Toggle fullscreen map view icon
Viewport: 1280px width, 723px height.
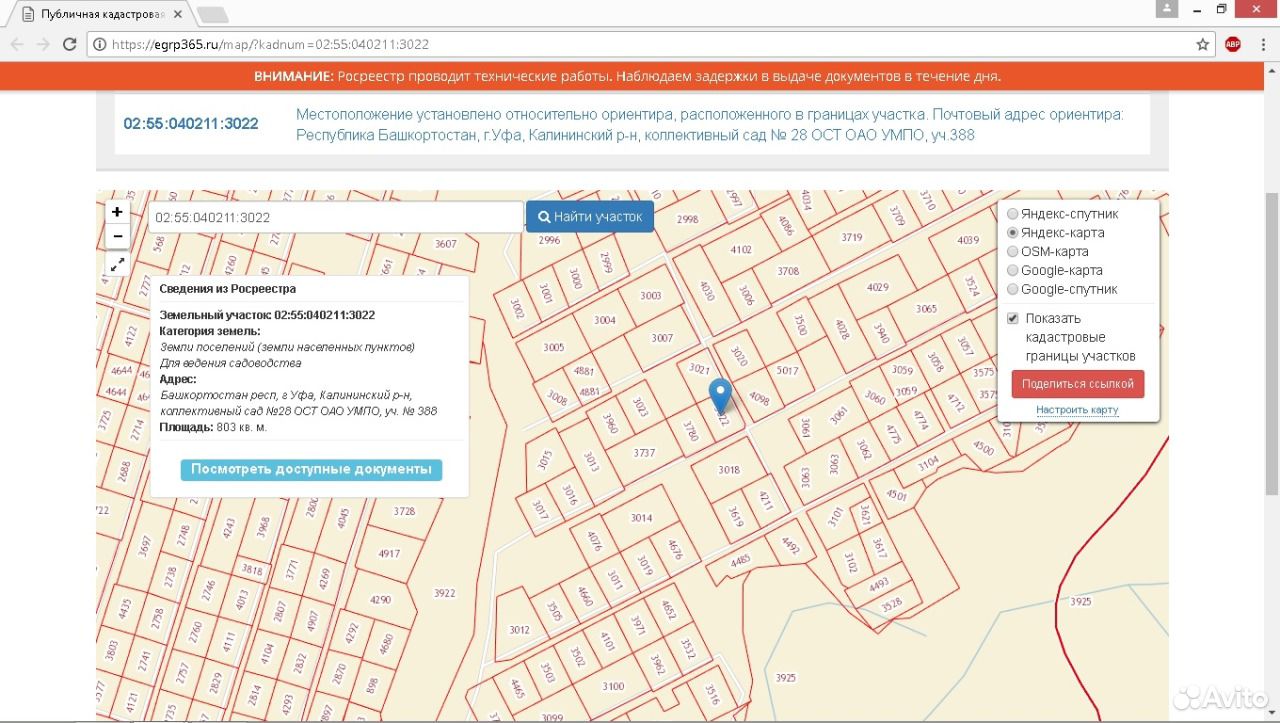coord(117,265)
